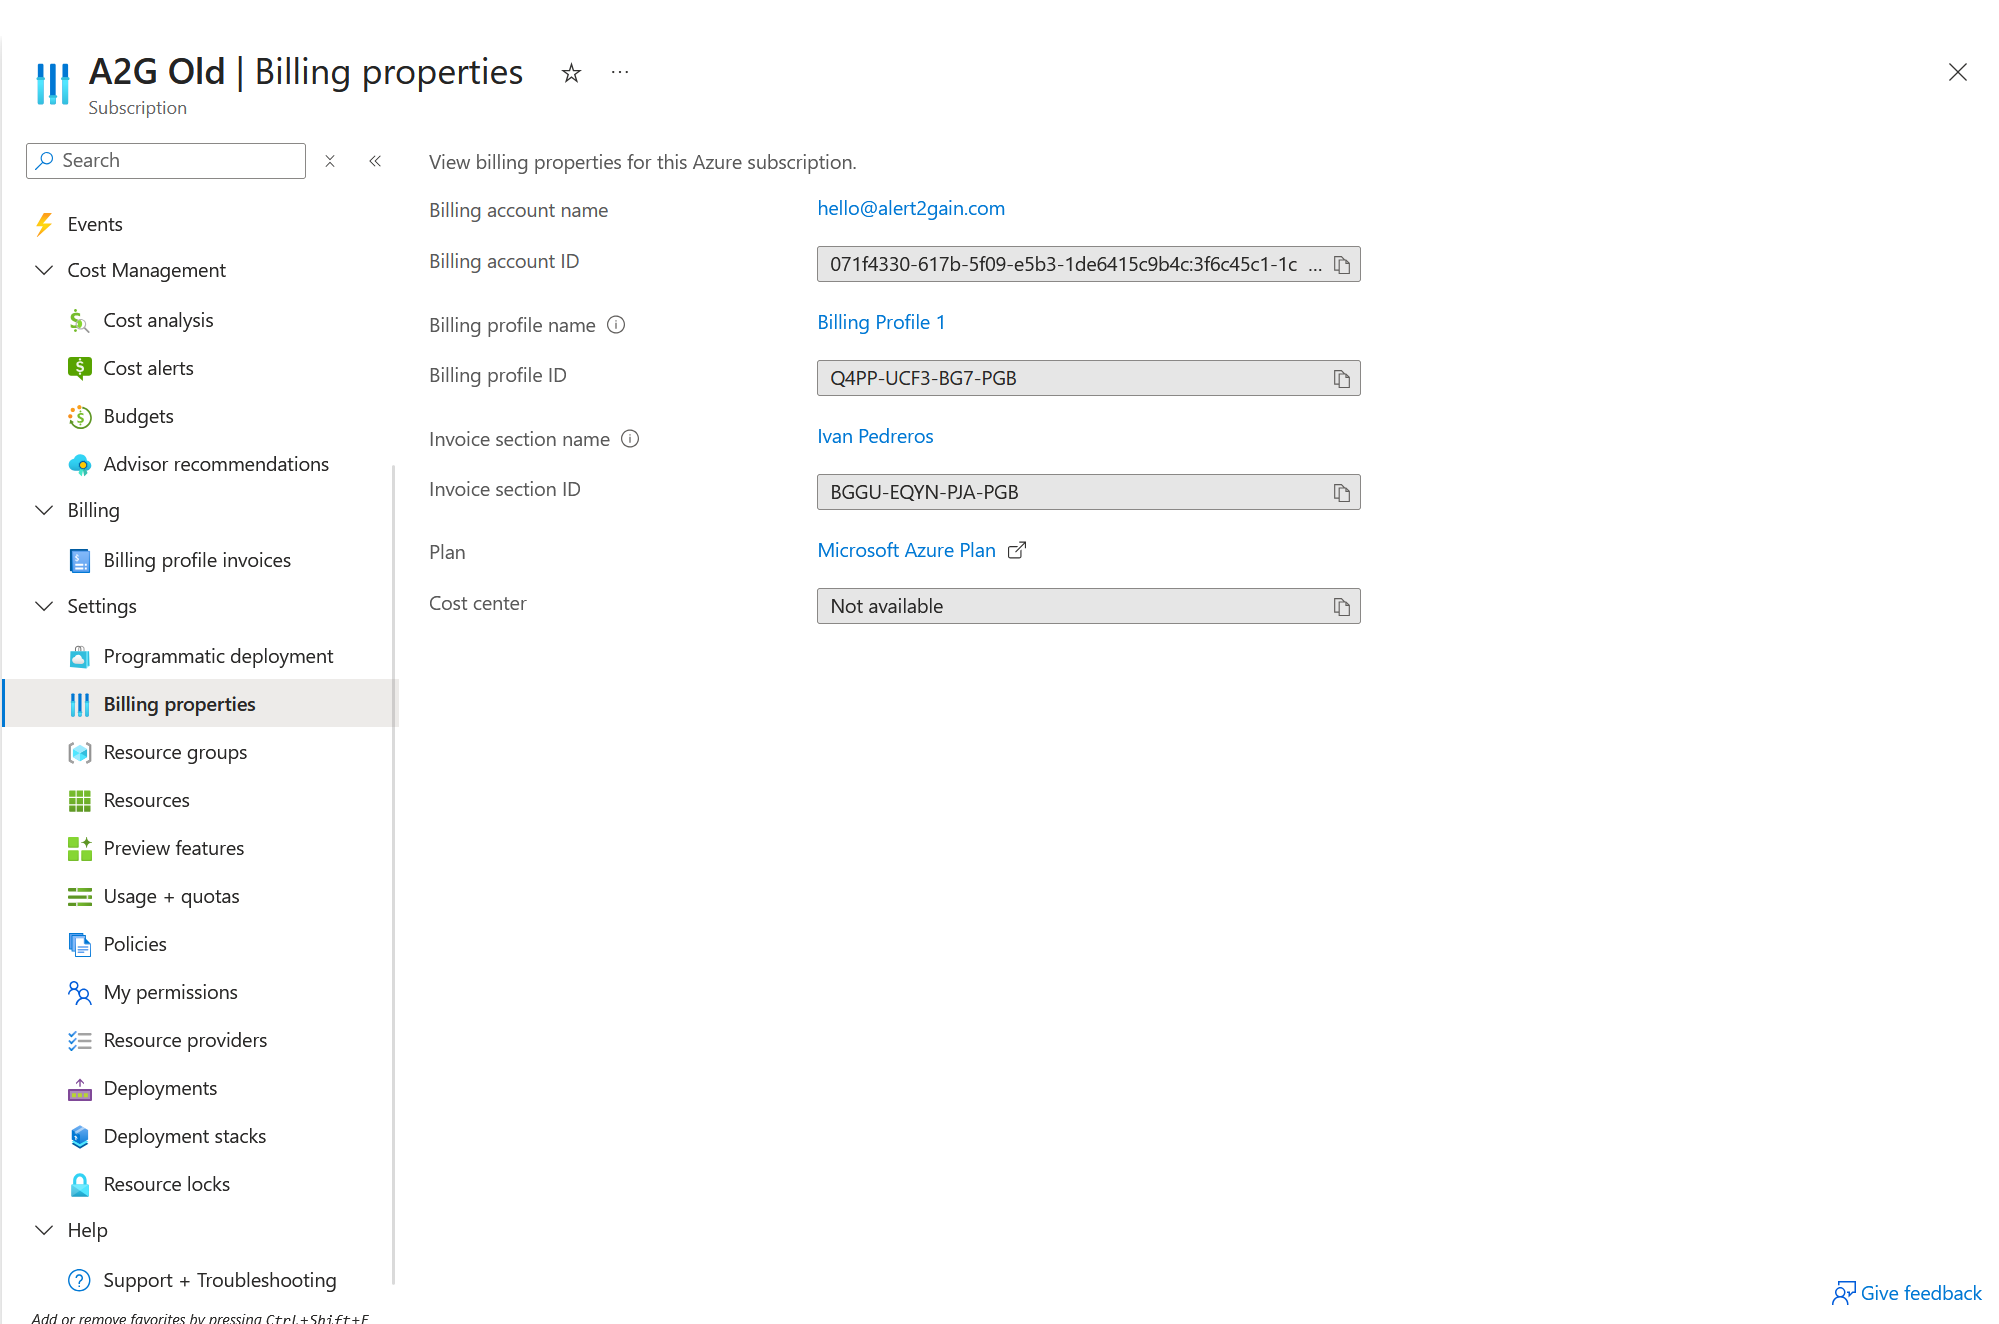Open Events in the sidebar
1999x1324 pixels.
(x=95, y=224)
